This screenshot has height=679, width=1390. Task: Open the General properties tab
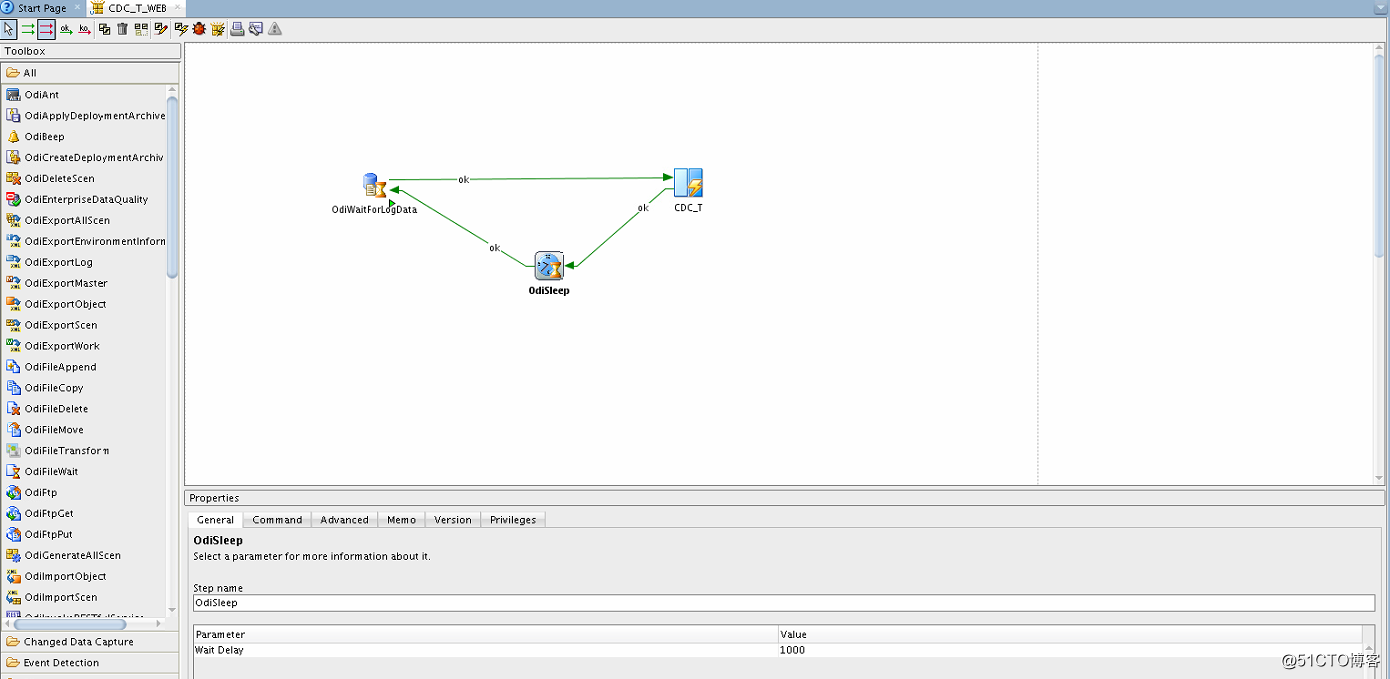(215, 520)
